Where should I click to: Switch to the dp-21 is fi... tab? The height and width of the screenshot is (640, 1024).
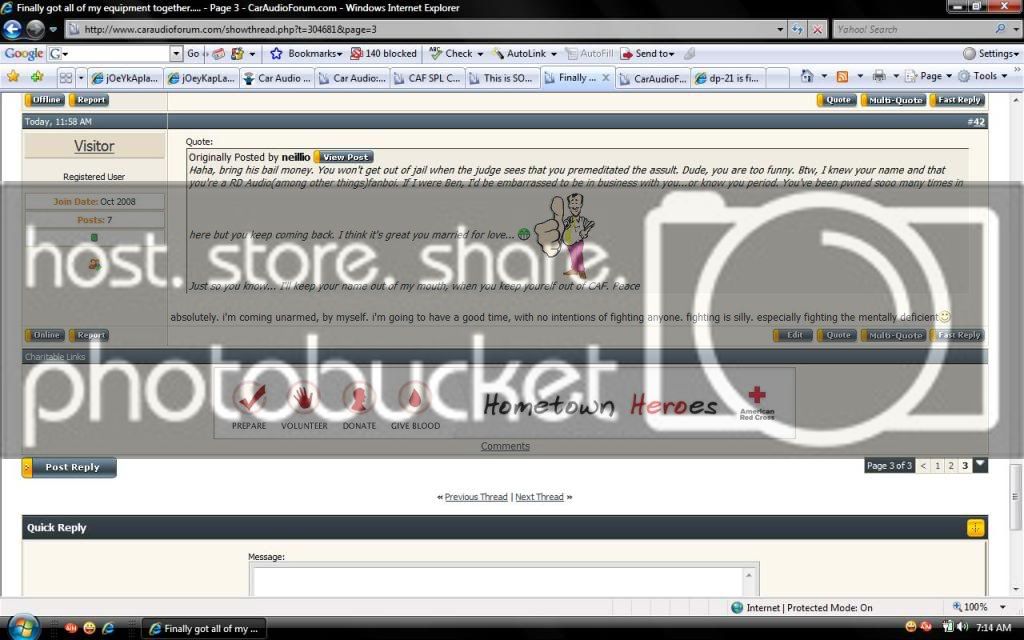[x=728, y=78]
